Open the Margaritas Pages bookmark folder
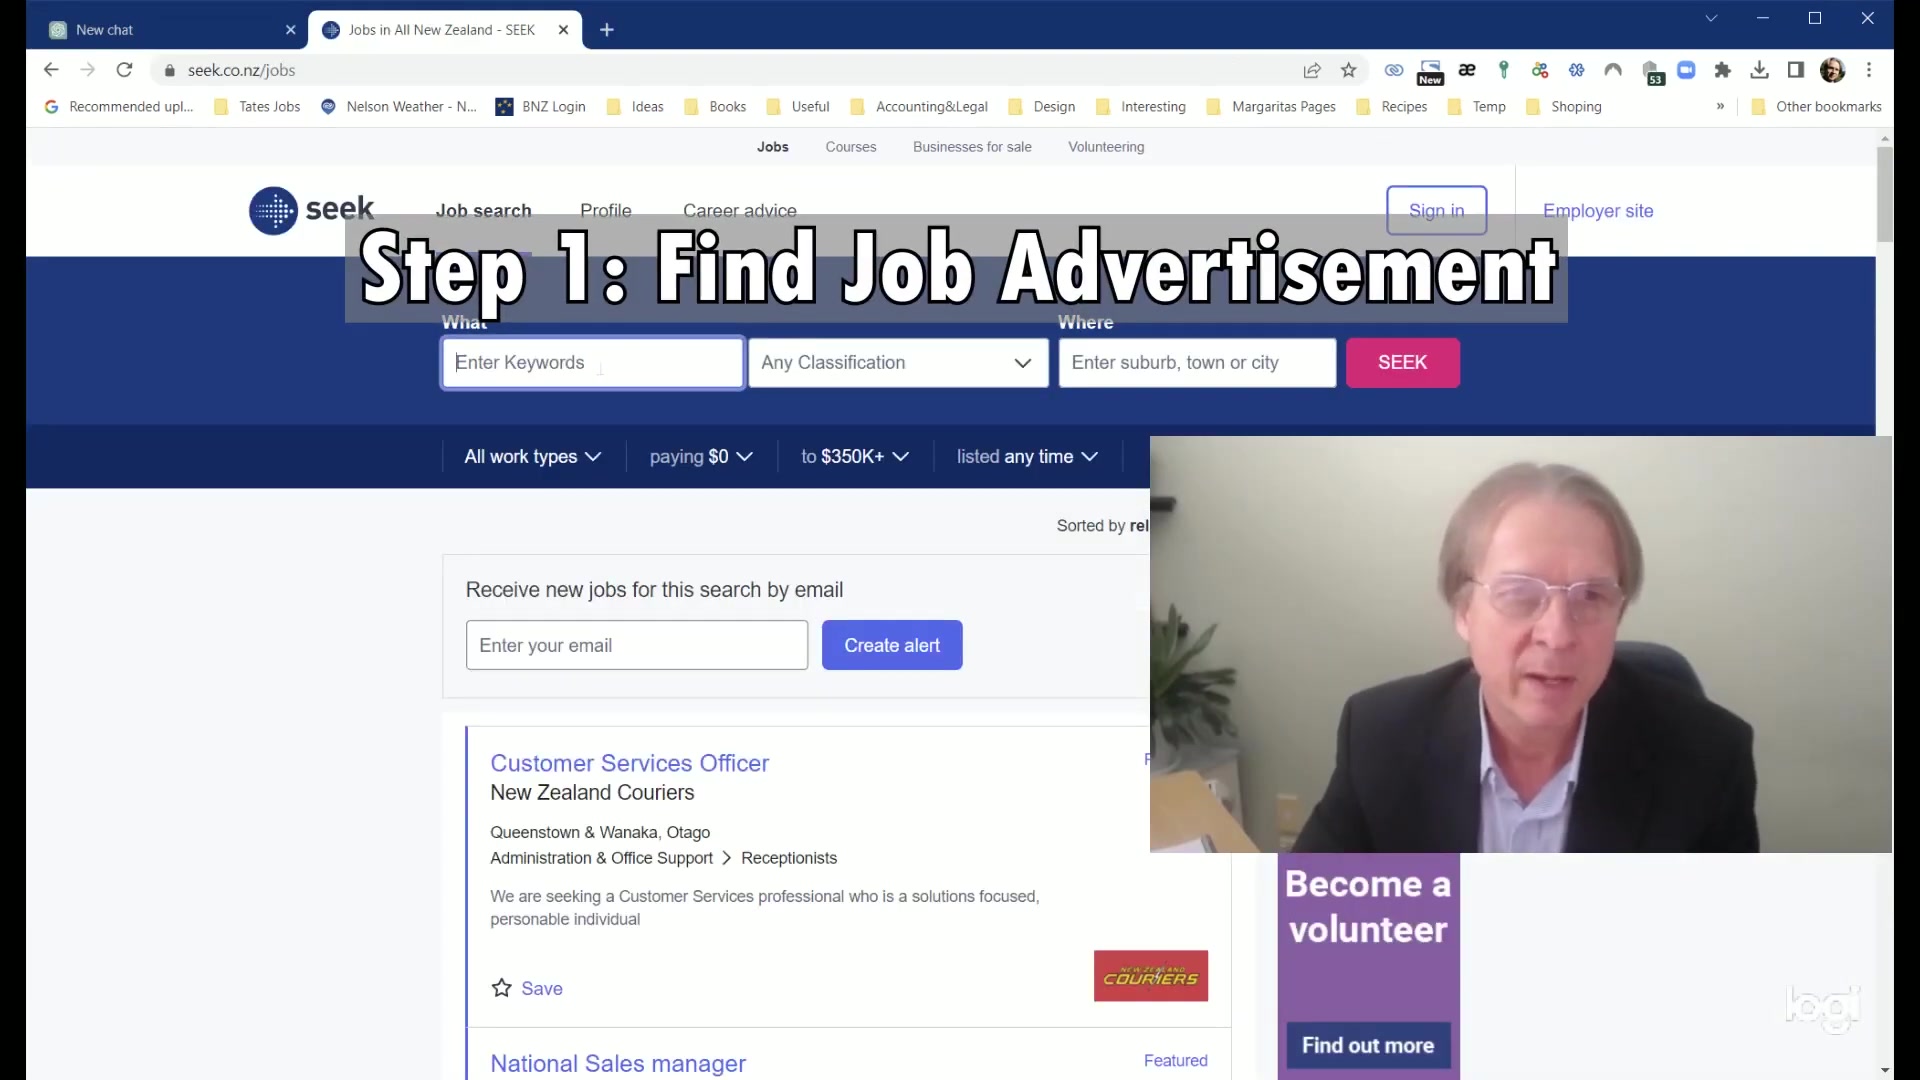This screenshot has height=1080, width=1920. [x=1271, y=107]
